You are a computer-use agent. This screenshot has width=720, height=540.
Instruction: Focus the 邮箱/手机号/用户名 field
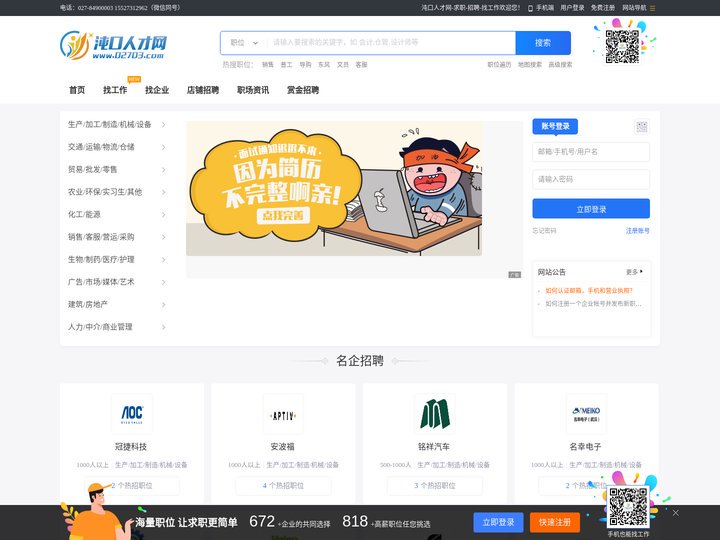click(591, 152)
